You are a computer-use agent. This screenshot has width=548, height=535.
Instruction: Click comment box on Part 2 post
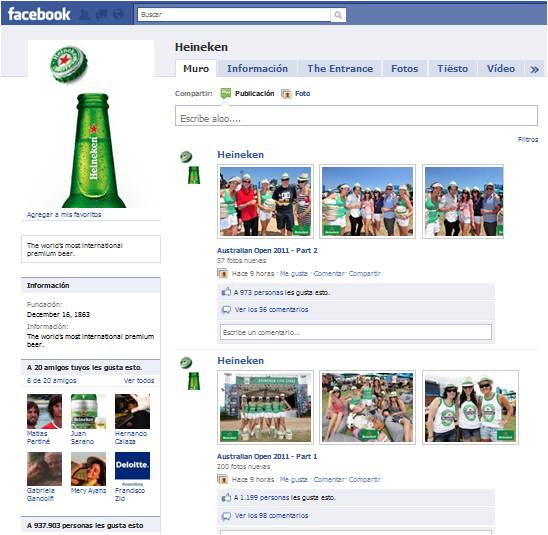tap(356, 332)
